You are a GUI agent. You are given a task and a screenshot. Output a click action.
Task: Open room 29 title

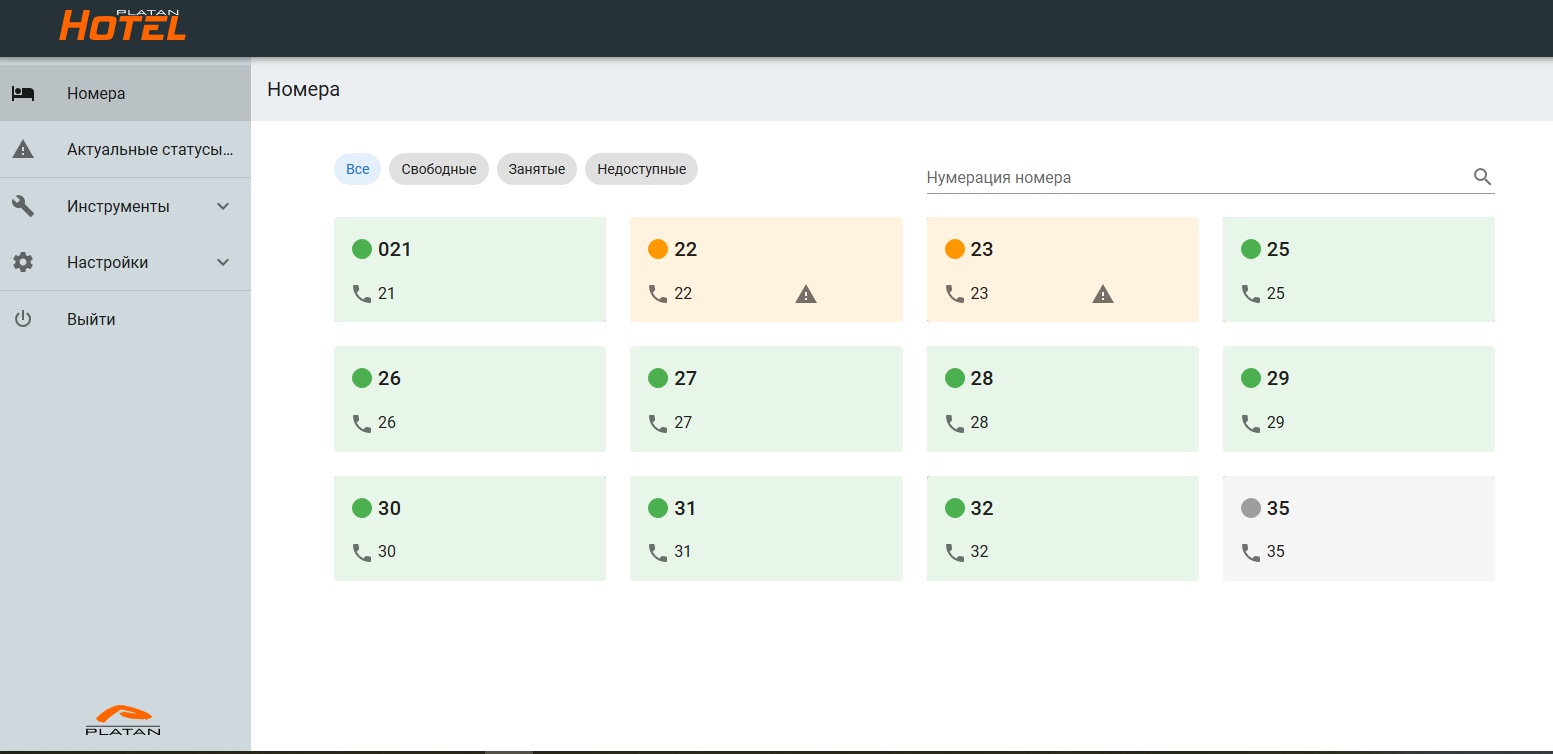[x=1278, y=378]
